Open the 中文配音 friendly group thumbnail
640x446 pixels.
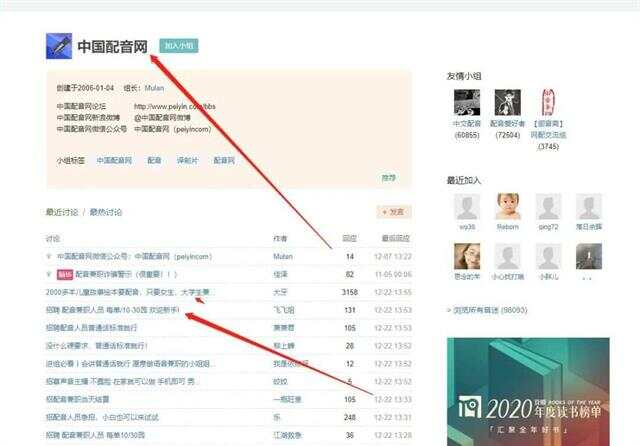pos(467,102)
